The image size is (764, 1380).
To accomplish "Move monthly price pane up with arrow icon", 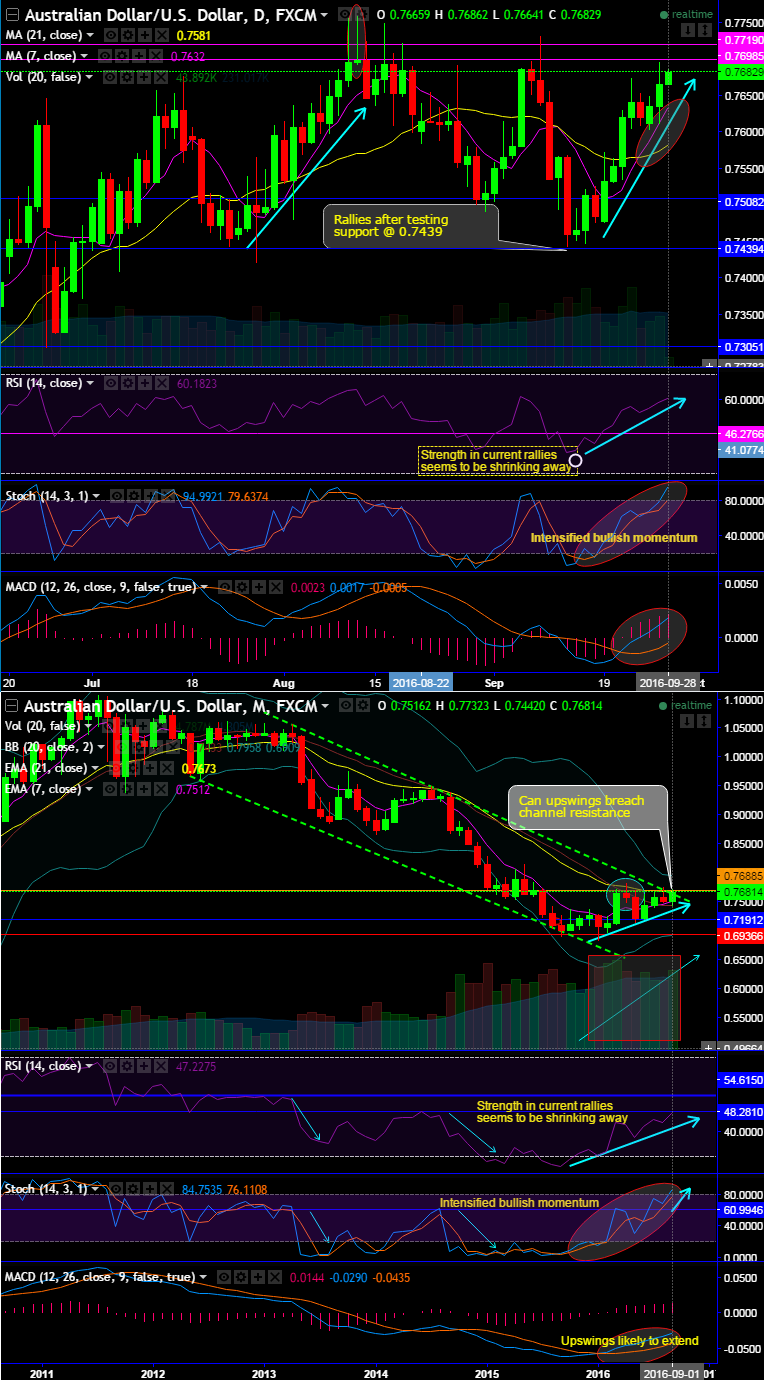I will (x=704, y=721).
